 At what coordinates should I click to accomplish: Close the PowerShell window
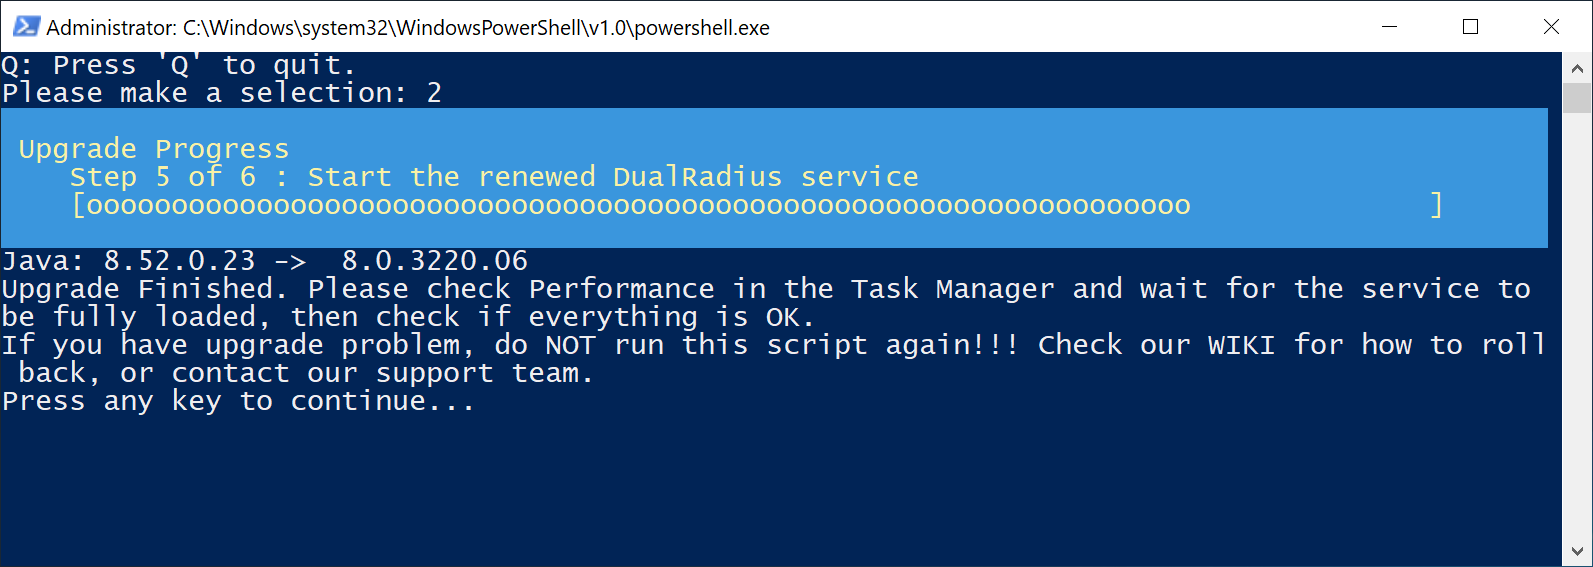click(x=1551, y=27)
